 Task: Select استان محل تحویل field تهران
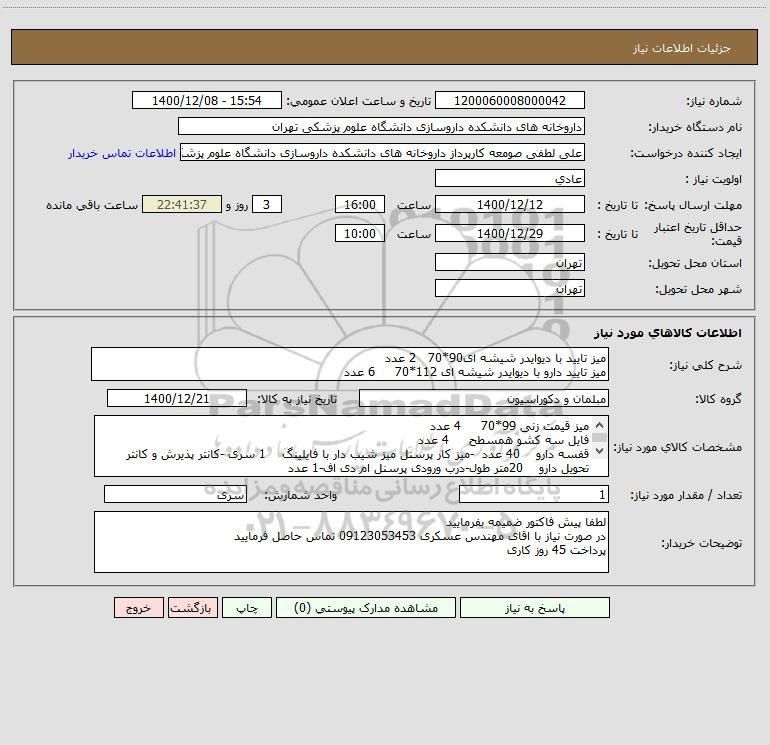click(x=510, y=262)
